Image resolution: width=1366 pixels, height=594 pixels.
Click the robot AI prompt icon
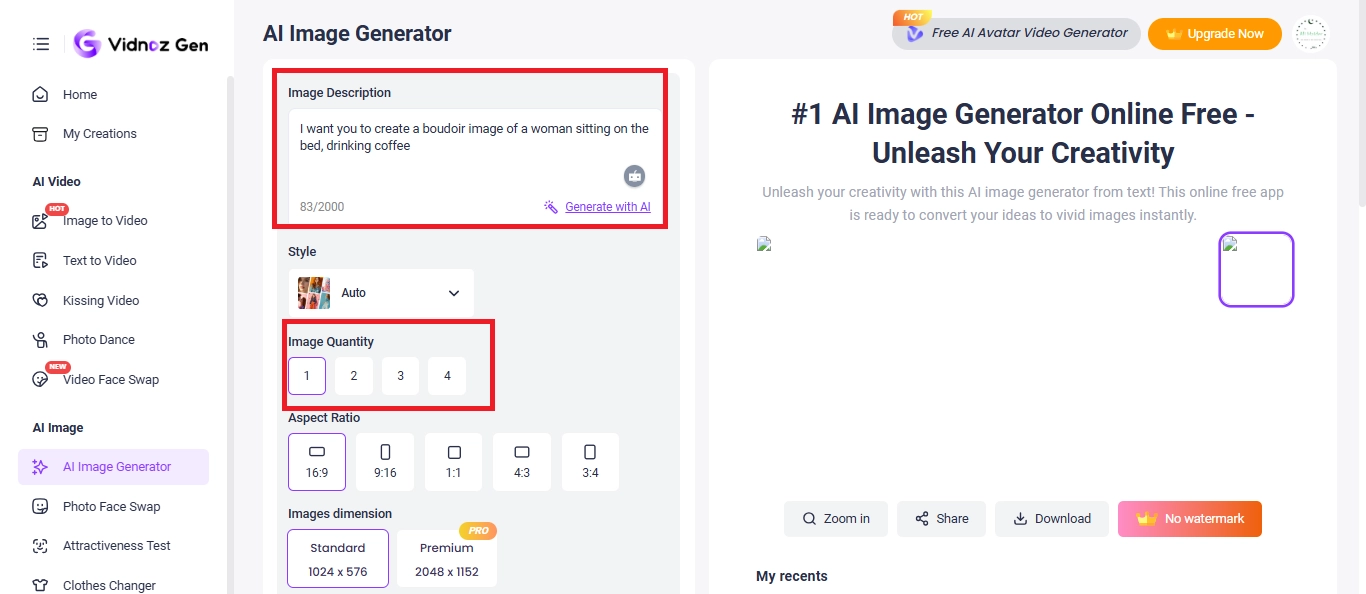pos(634,175)
